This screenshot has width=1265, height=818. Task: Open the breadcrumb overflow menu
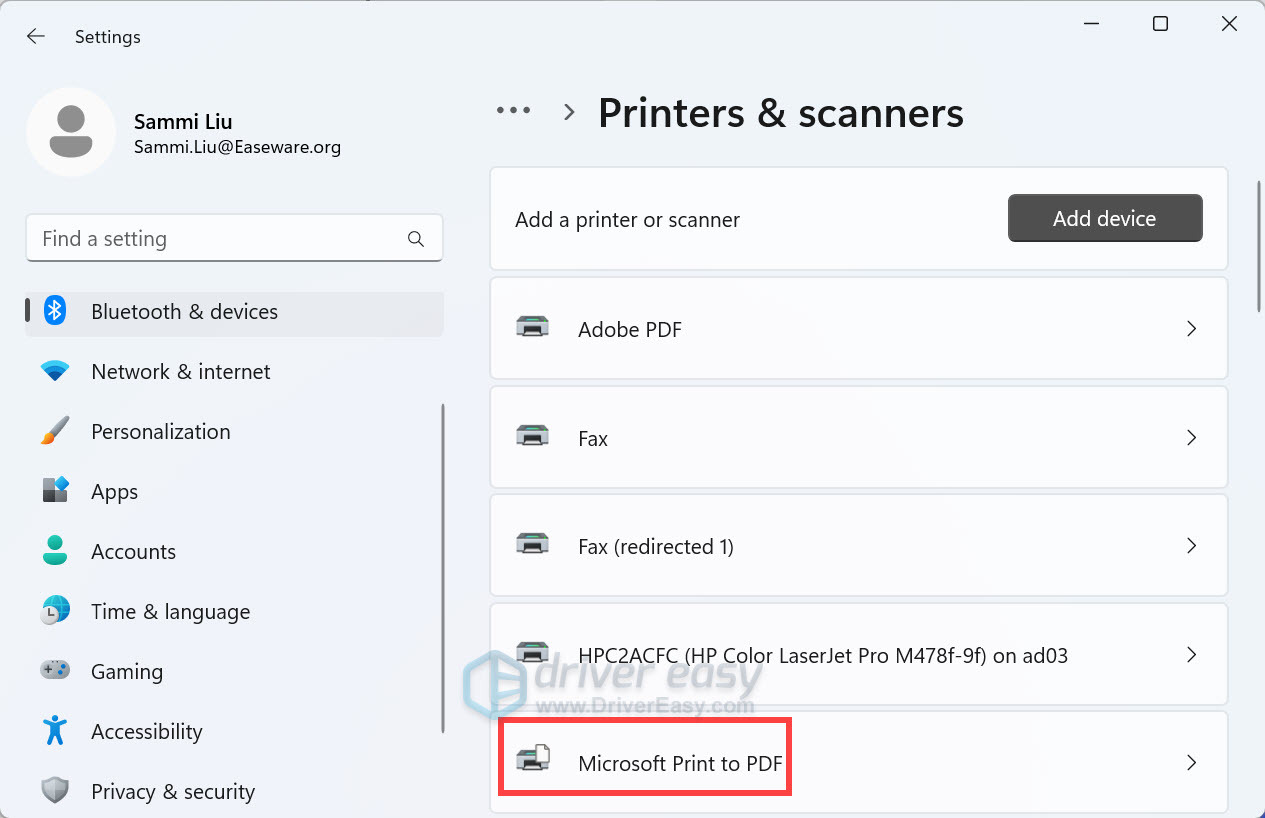click(513, 110)
